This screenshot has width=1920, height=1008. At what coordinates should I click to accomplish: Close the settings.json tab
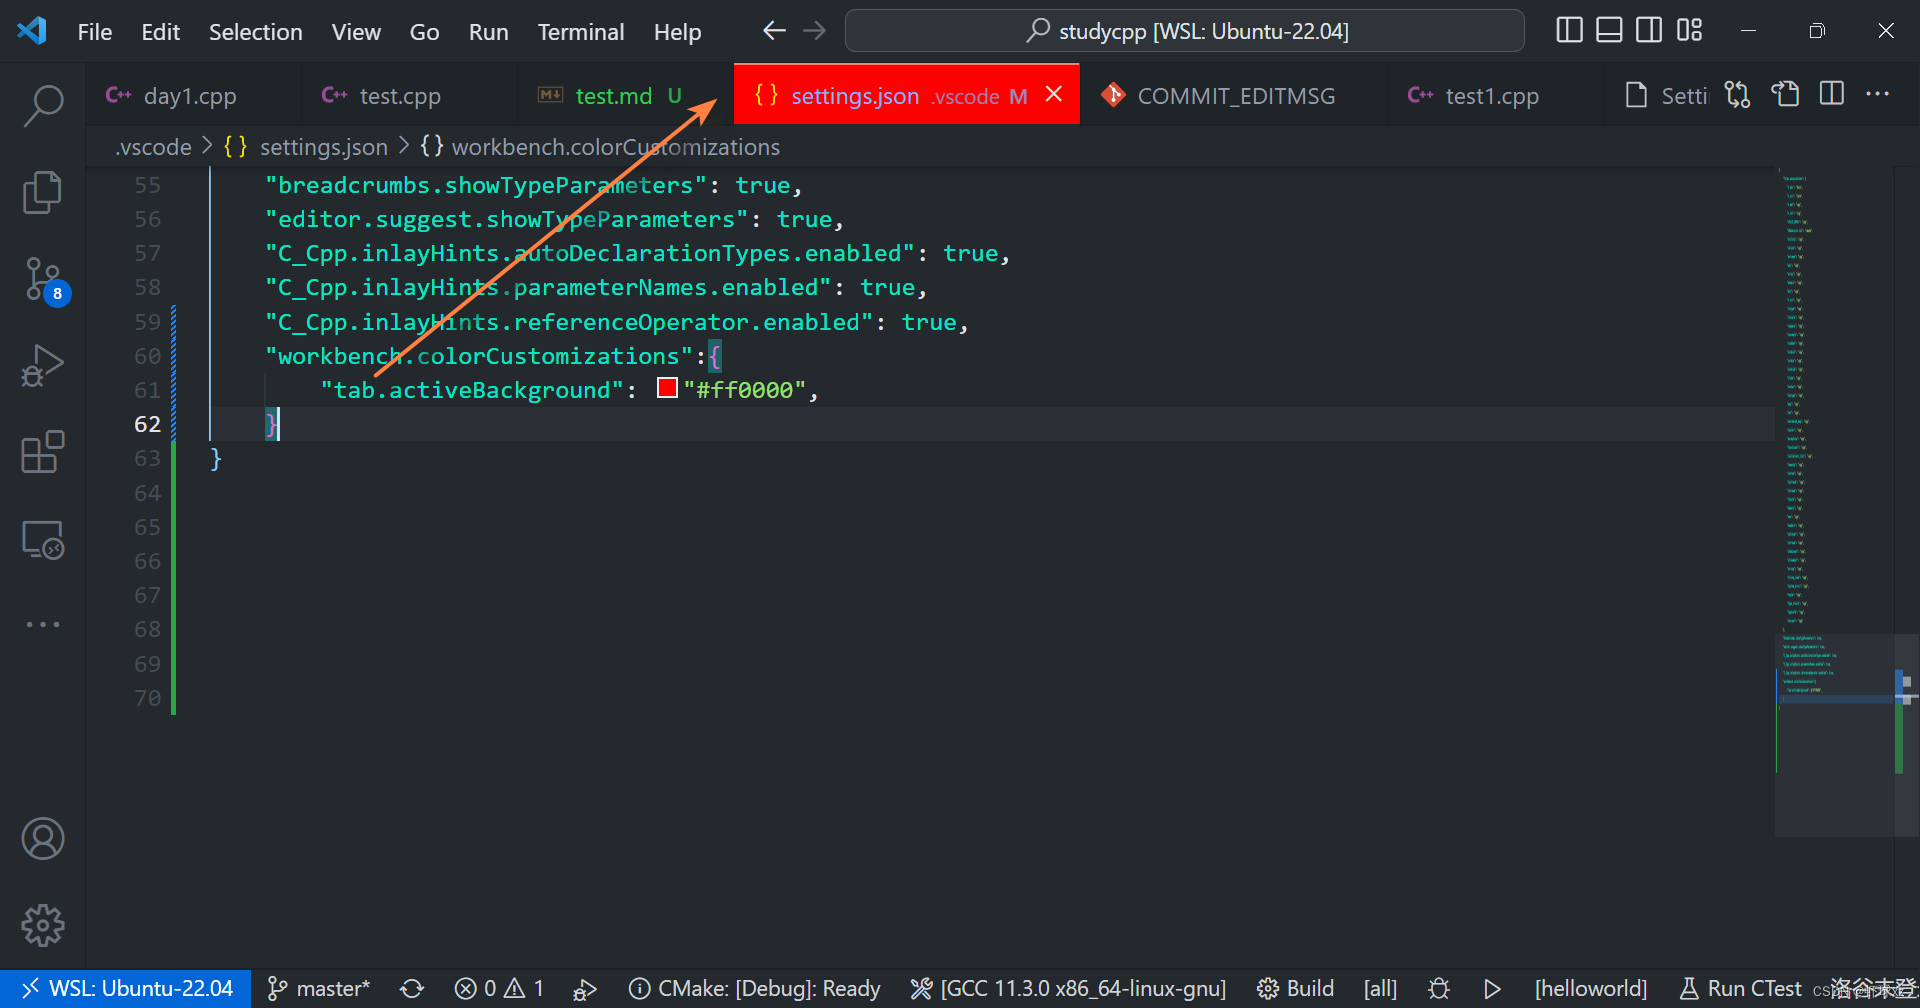[x=1054, y=94]
